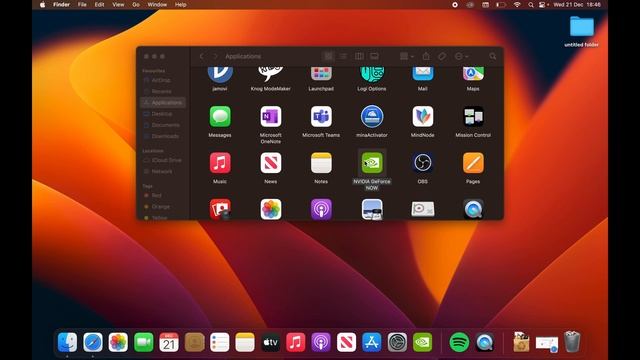Select Podcasts in the Applications window

(x=321, y=209)
